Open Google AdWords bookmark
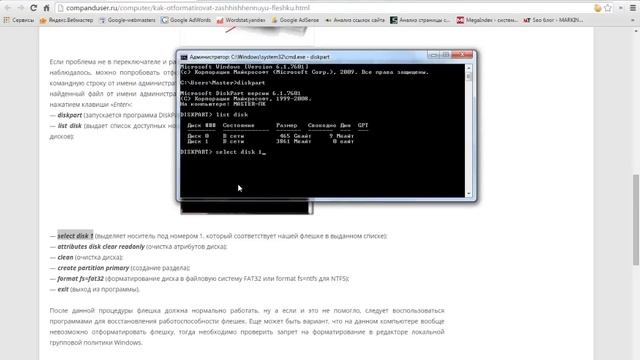The image size is (640, 360). 186,20
